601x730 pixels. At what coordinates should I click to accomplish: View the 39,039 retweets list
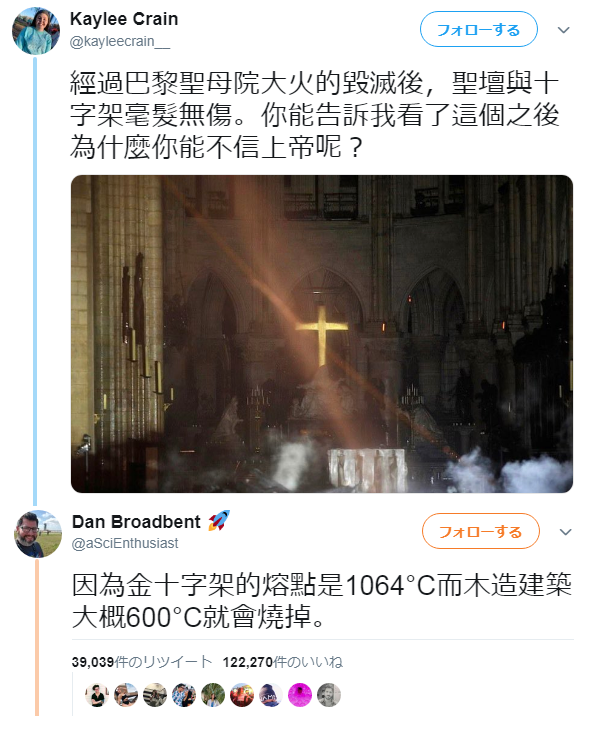point(142,662)
